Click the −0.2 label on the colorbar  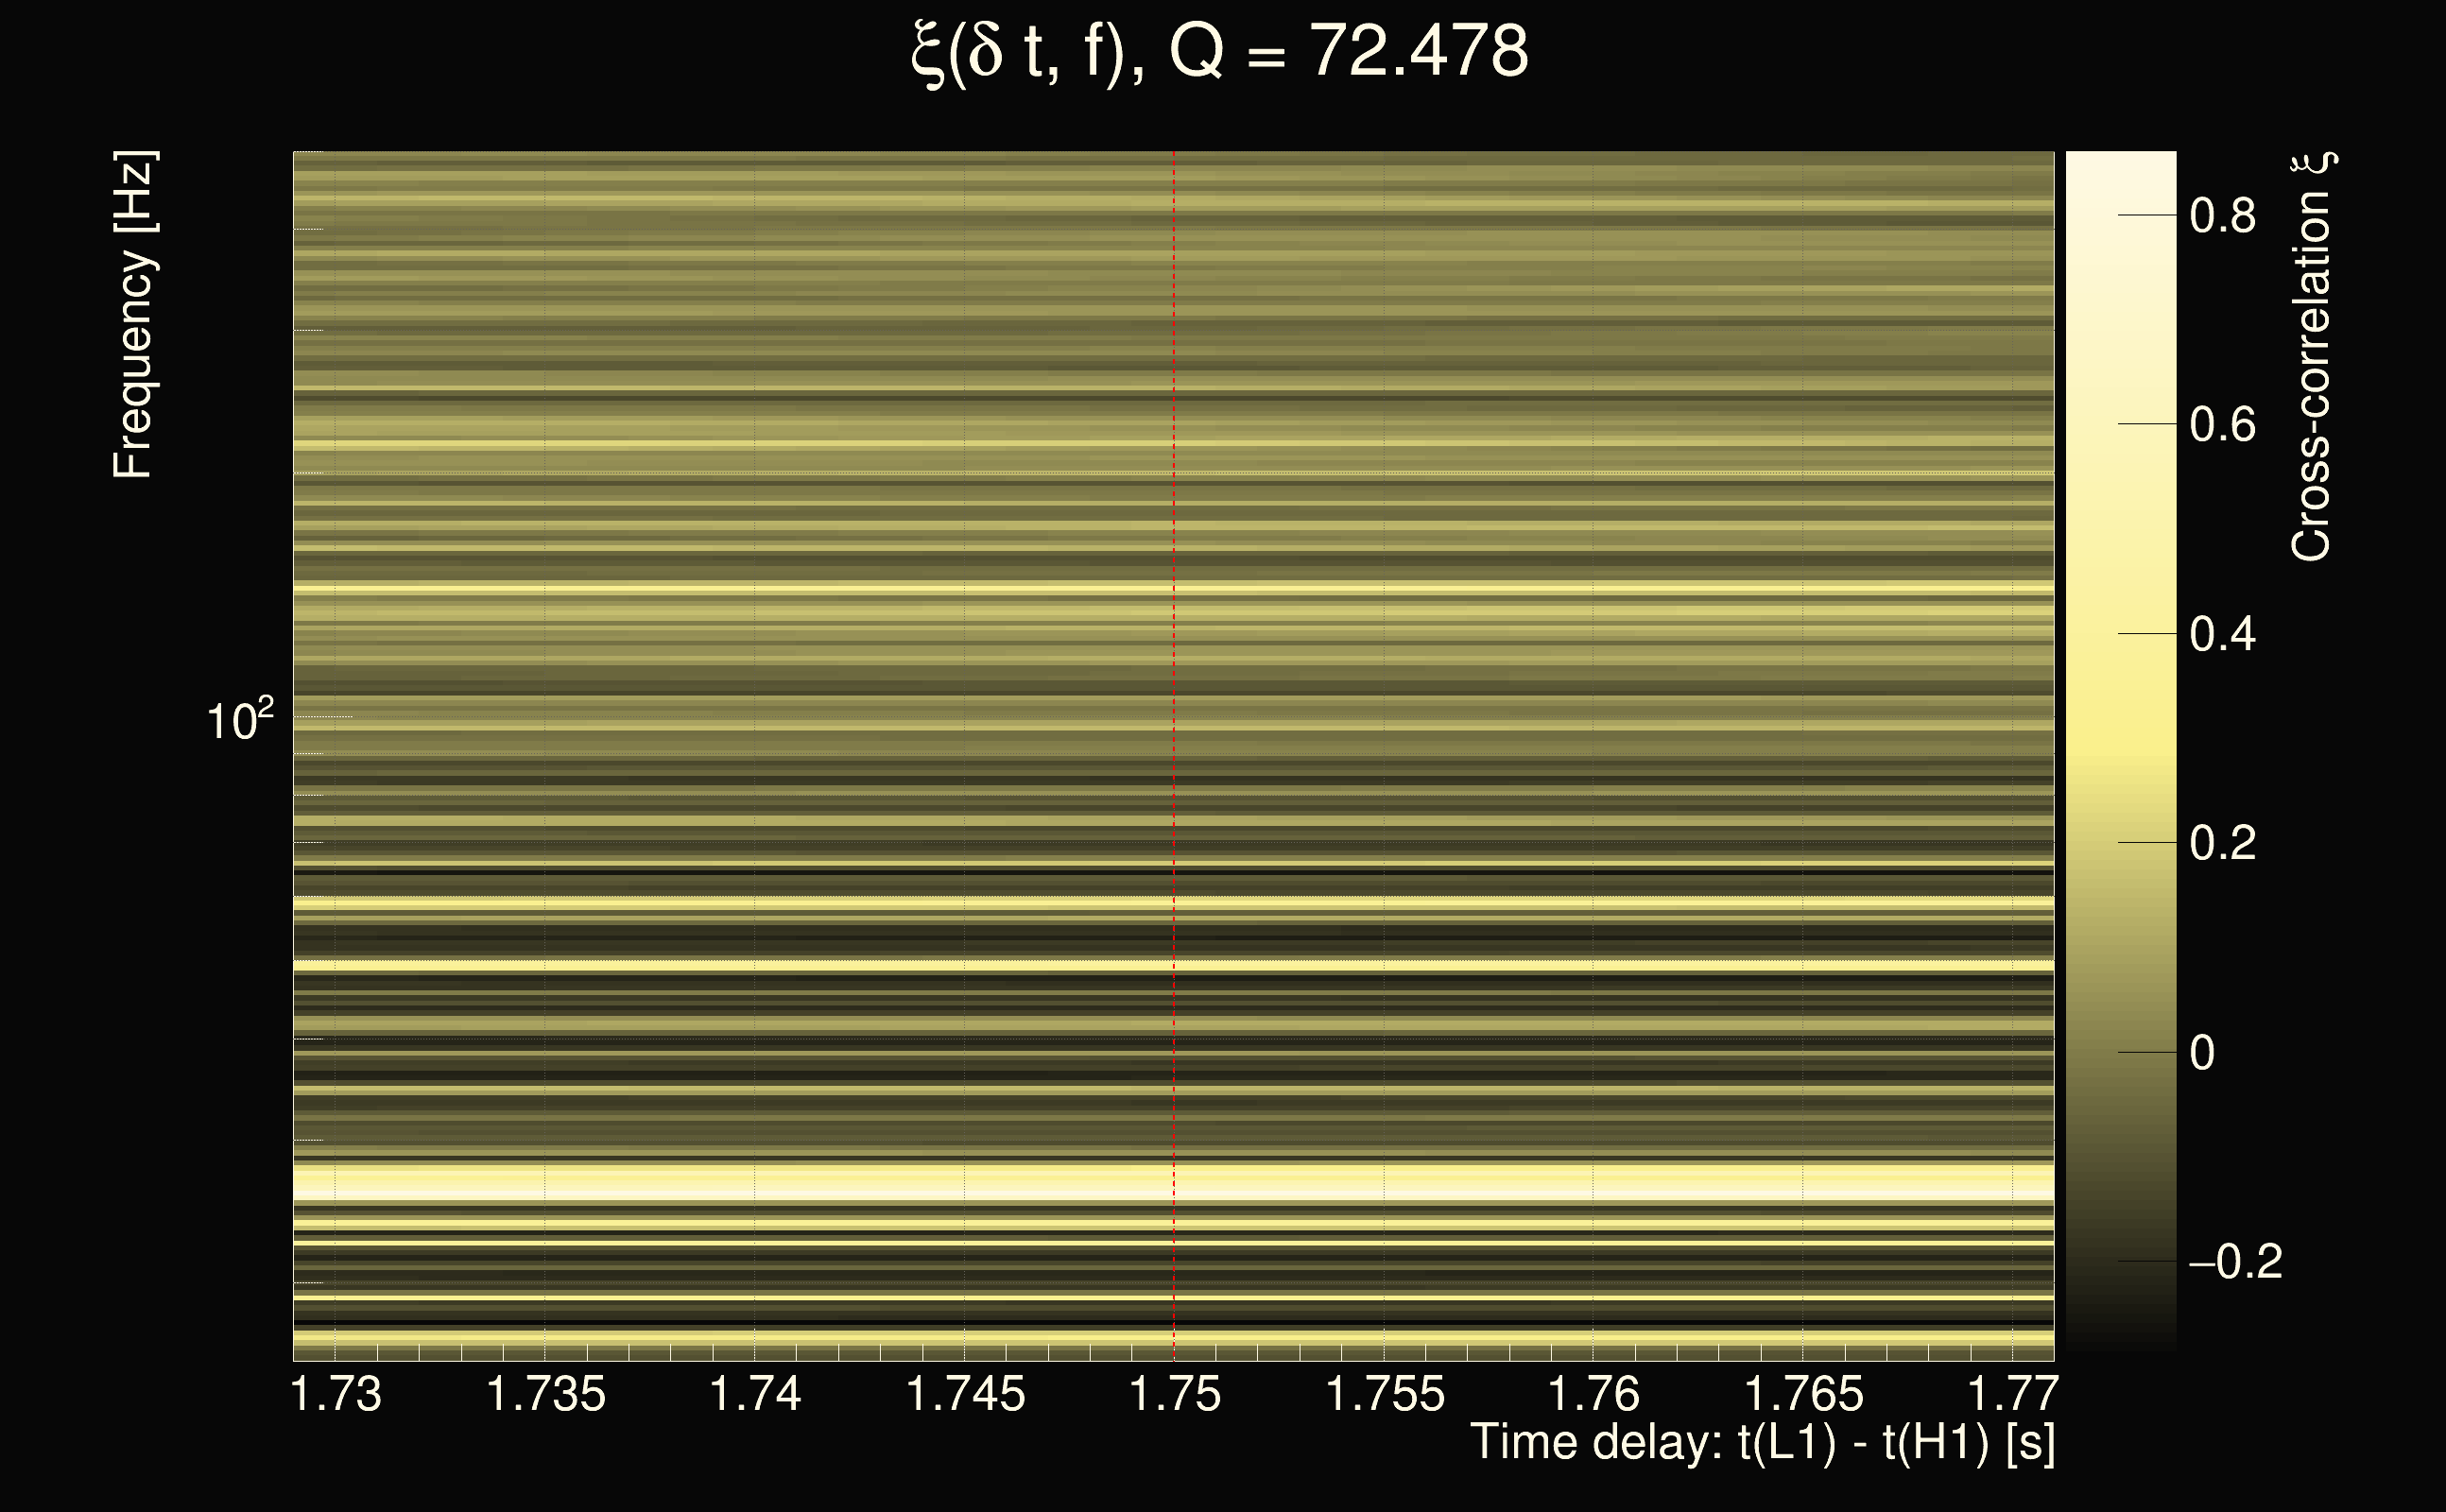[x=2235, y=1262]
